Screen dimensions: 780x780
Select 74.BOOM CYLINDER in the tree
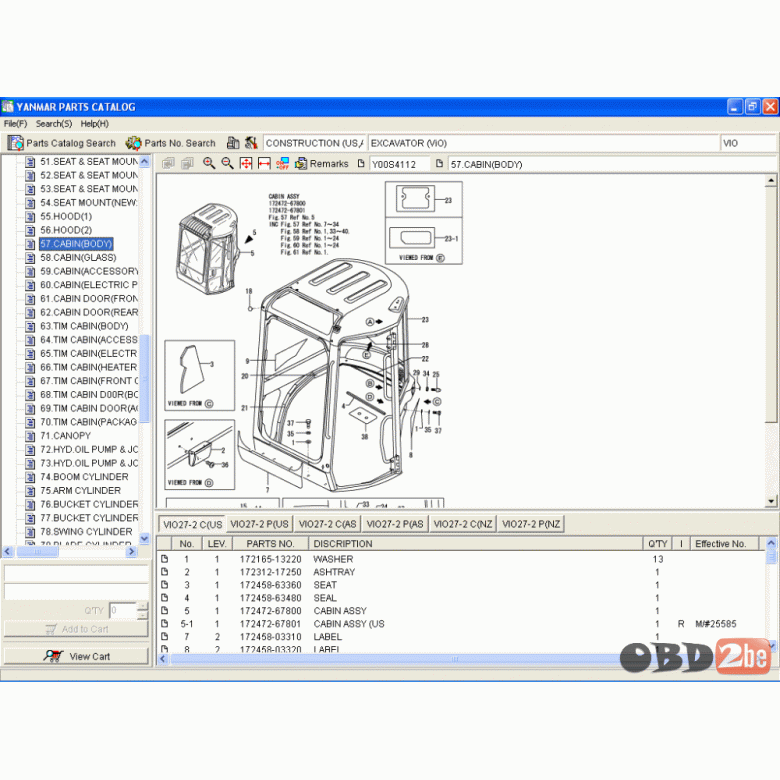coord(84,477)
